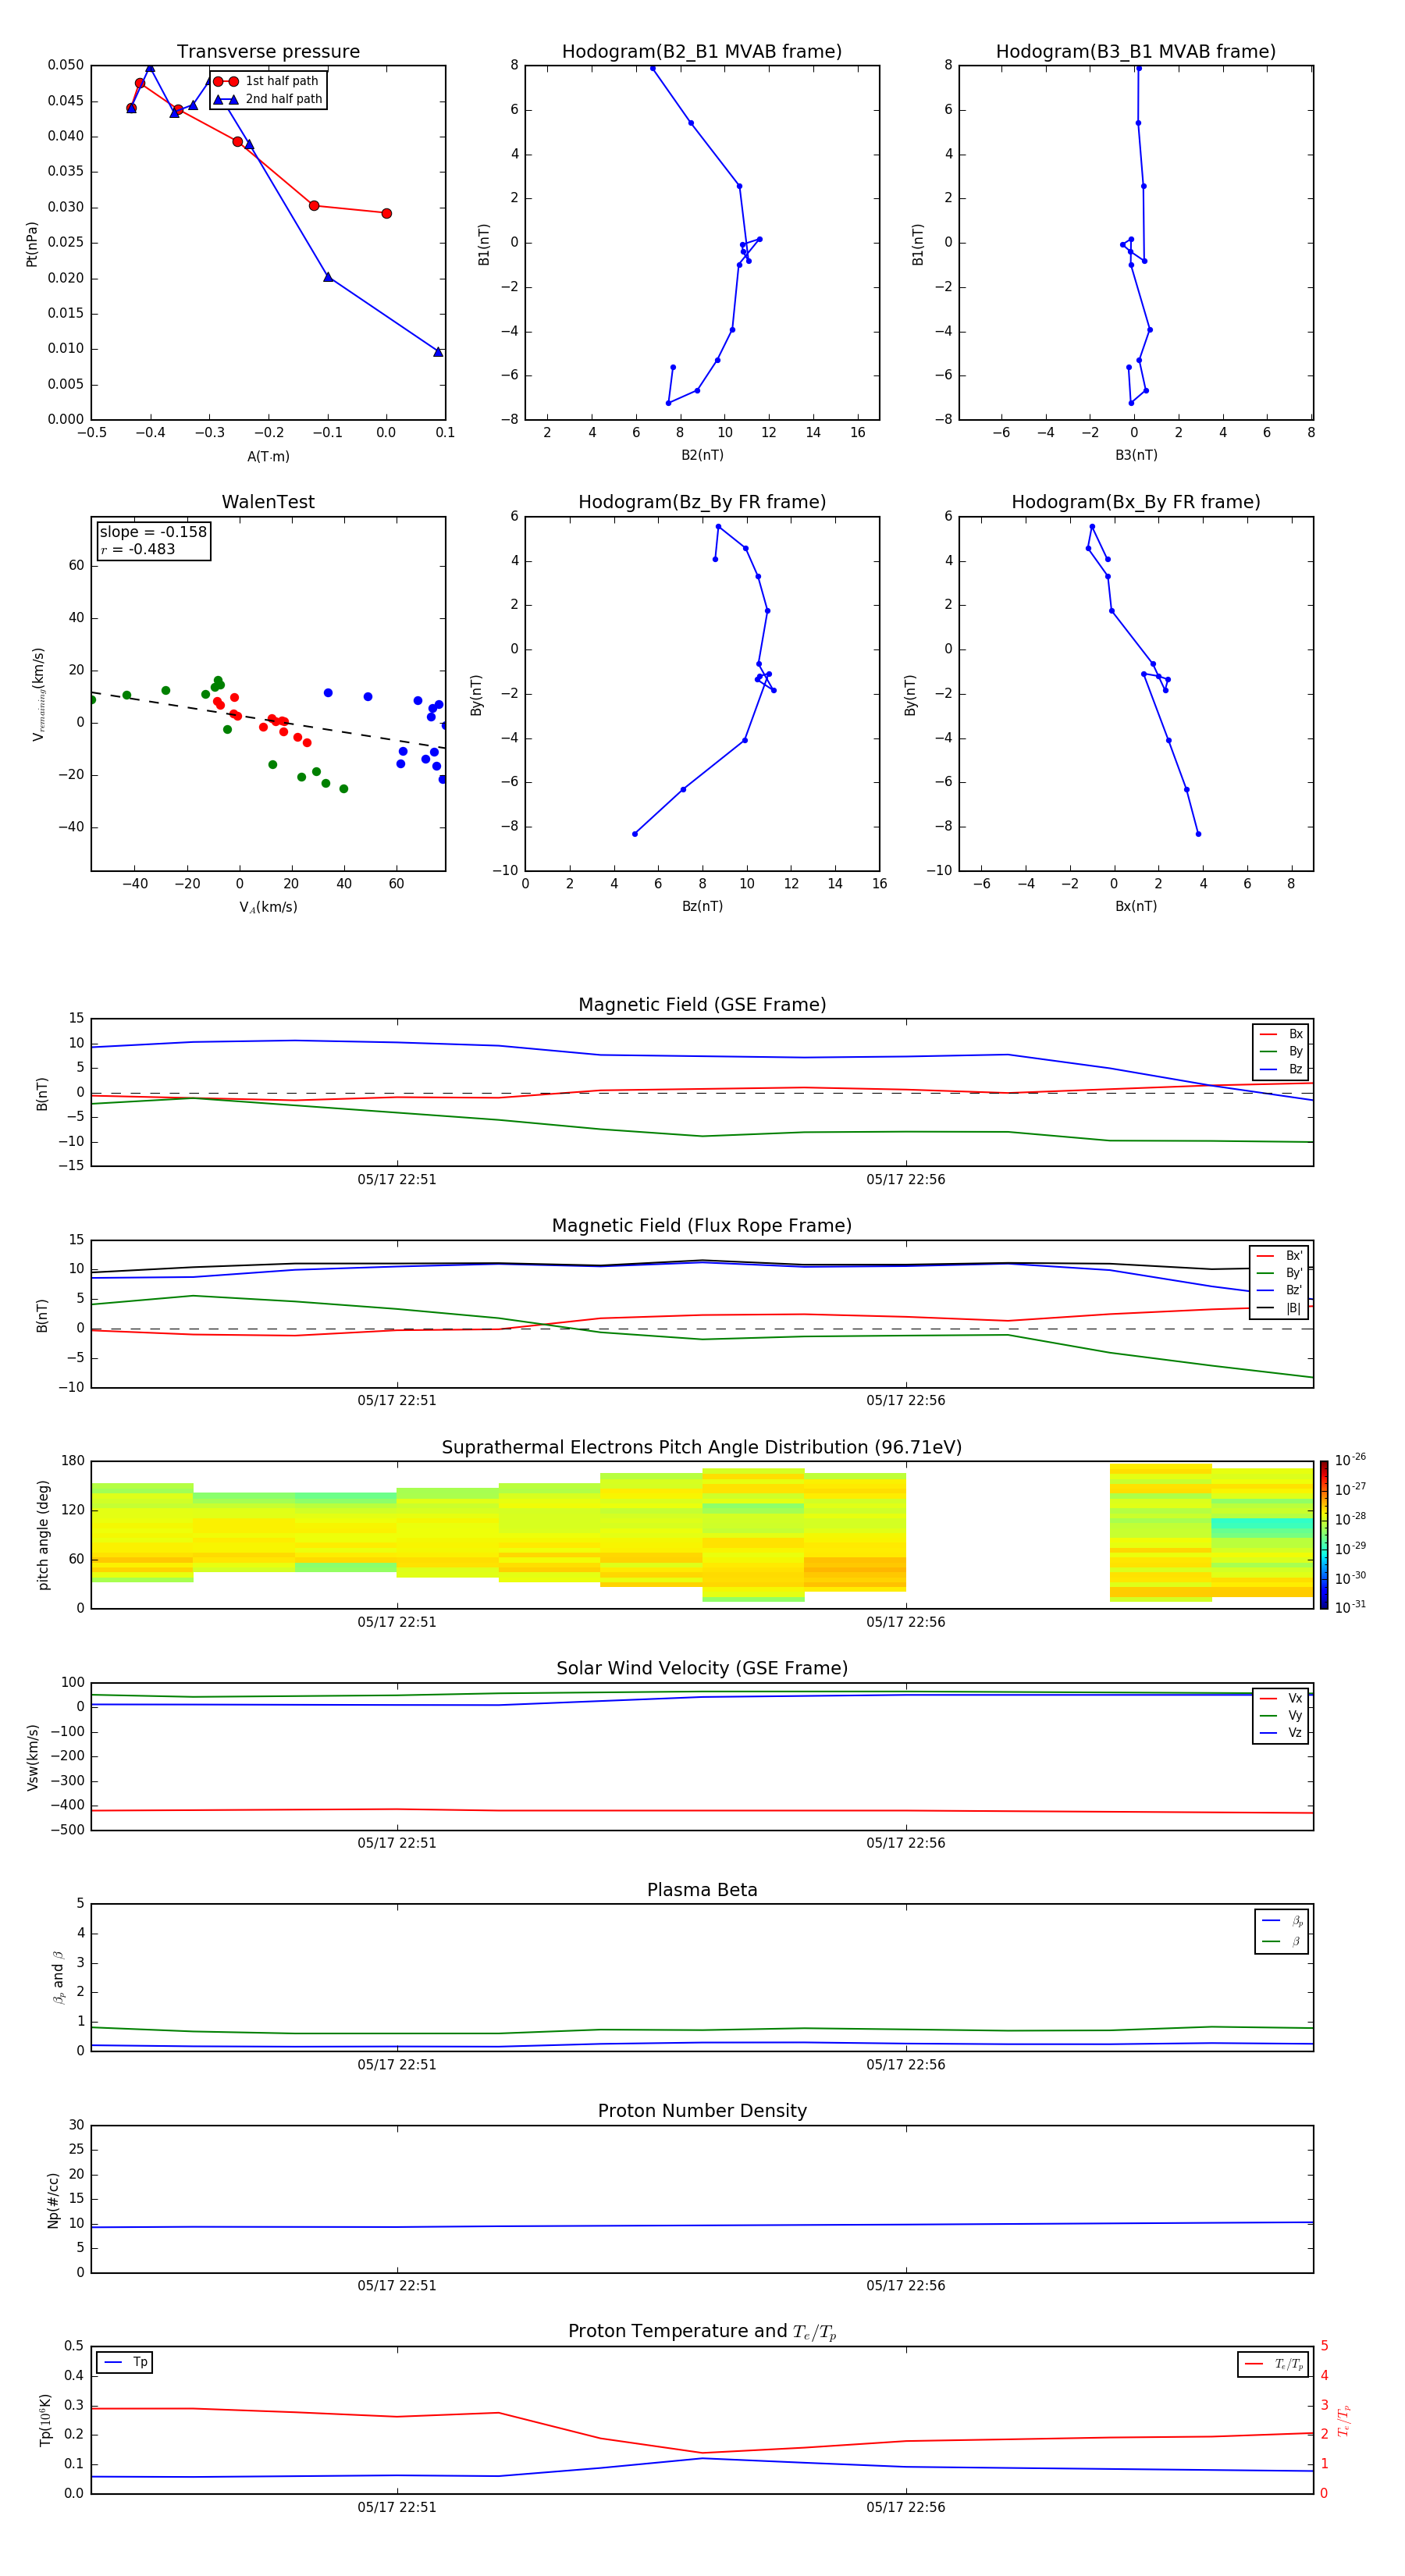The width and height of the screenshot is (1405, 2576).
Task: Click the 'Vz' legend entry in Solar Wind panel
Action: pos(1281,1733)
